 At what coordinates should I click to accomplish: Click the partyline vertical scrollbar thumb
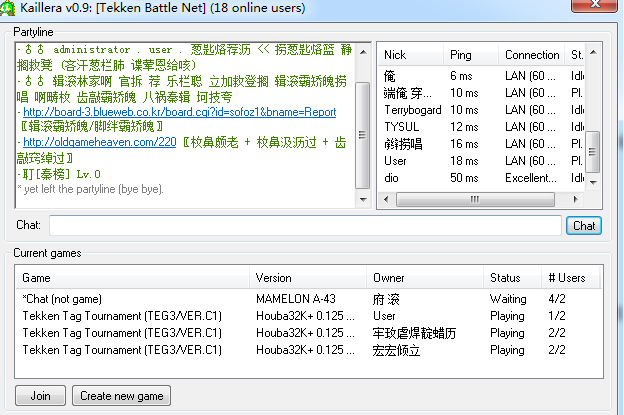click(x=363, y=135)
